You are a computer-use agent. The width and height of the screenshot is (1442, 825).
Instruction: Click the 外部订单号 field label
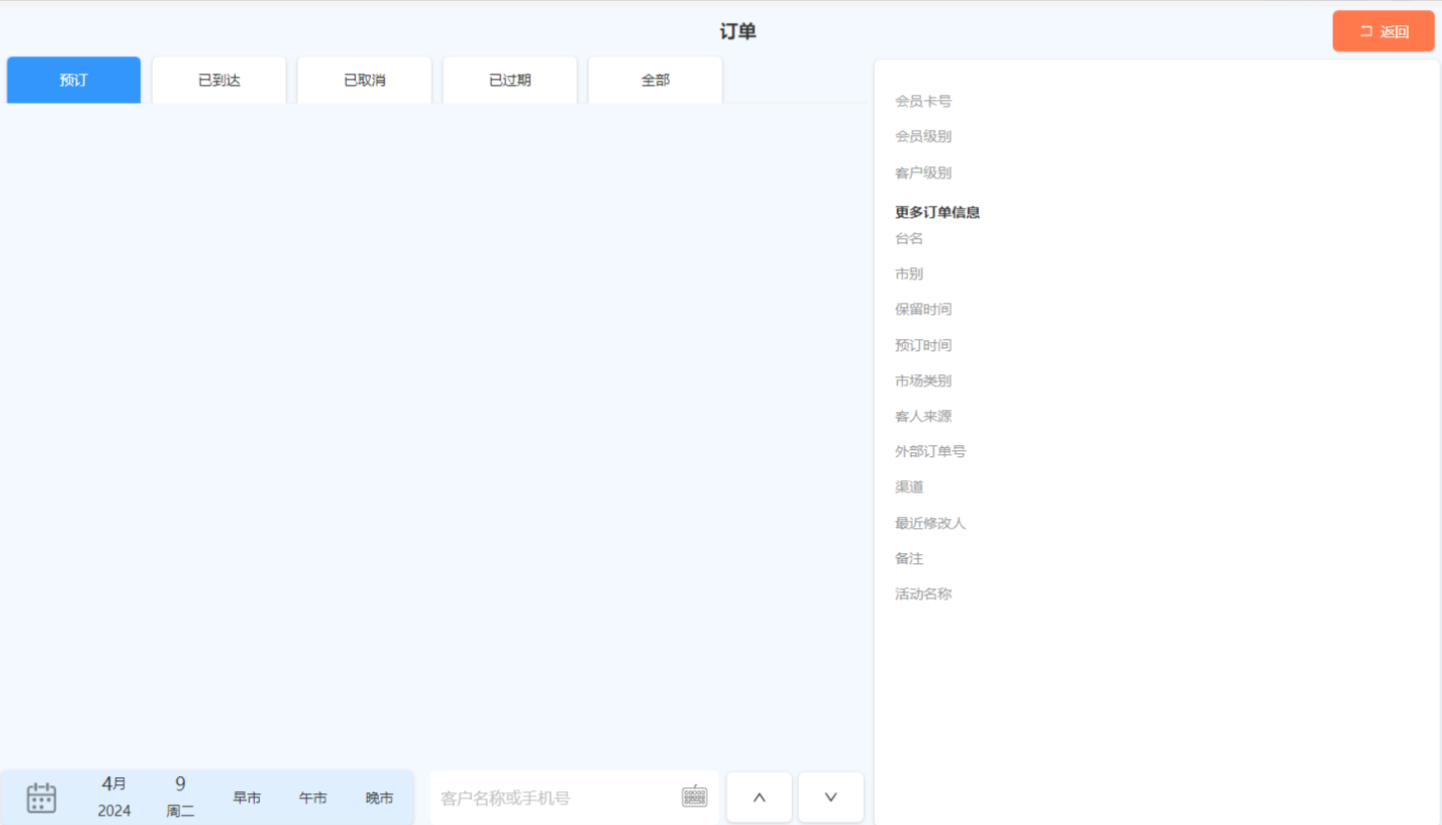[930, 451]
